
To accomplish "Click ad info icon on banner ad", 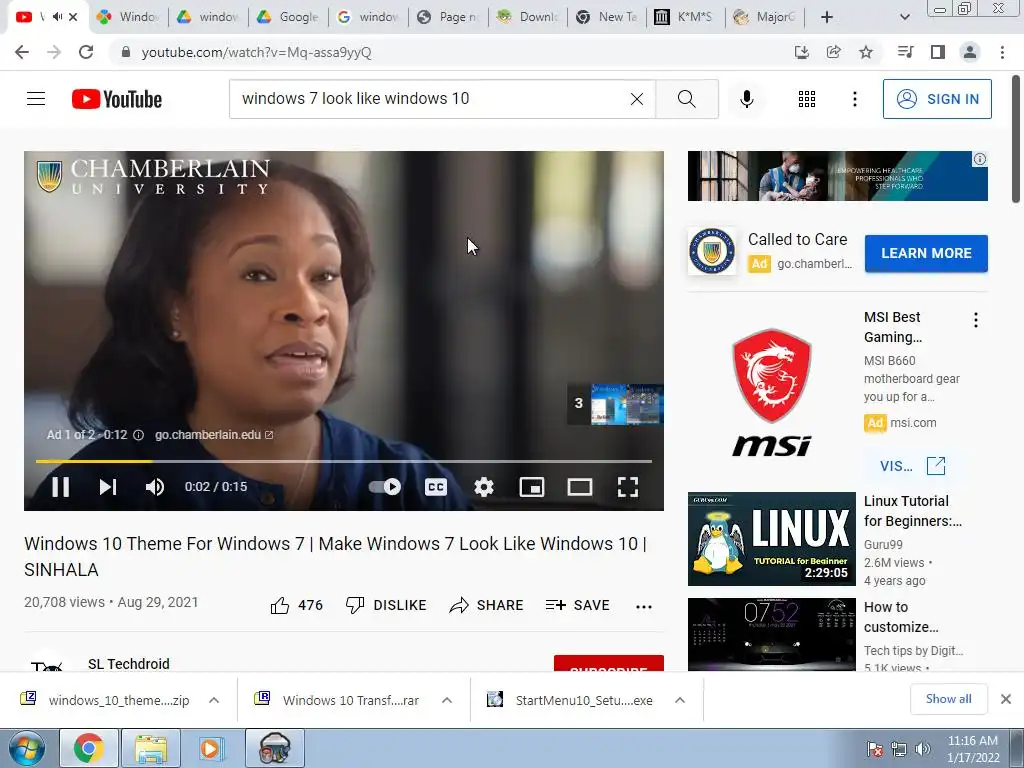I will click(x=980, y=159).
